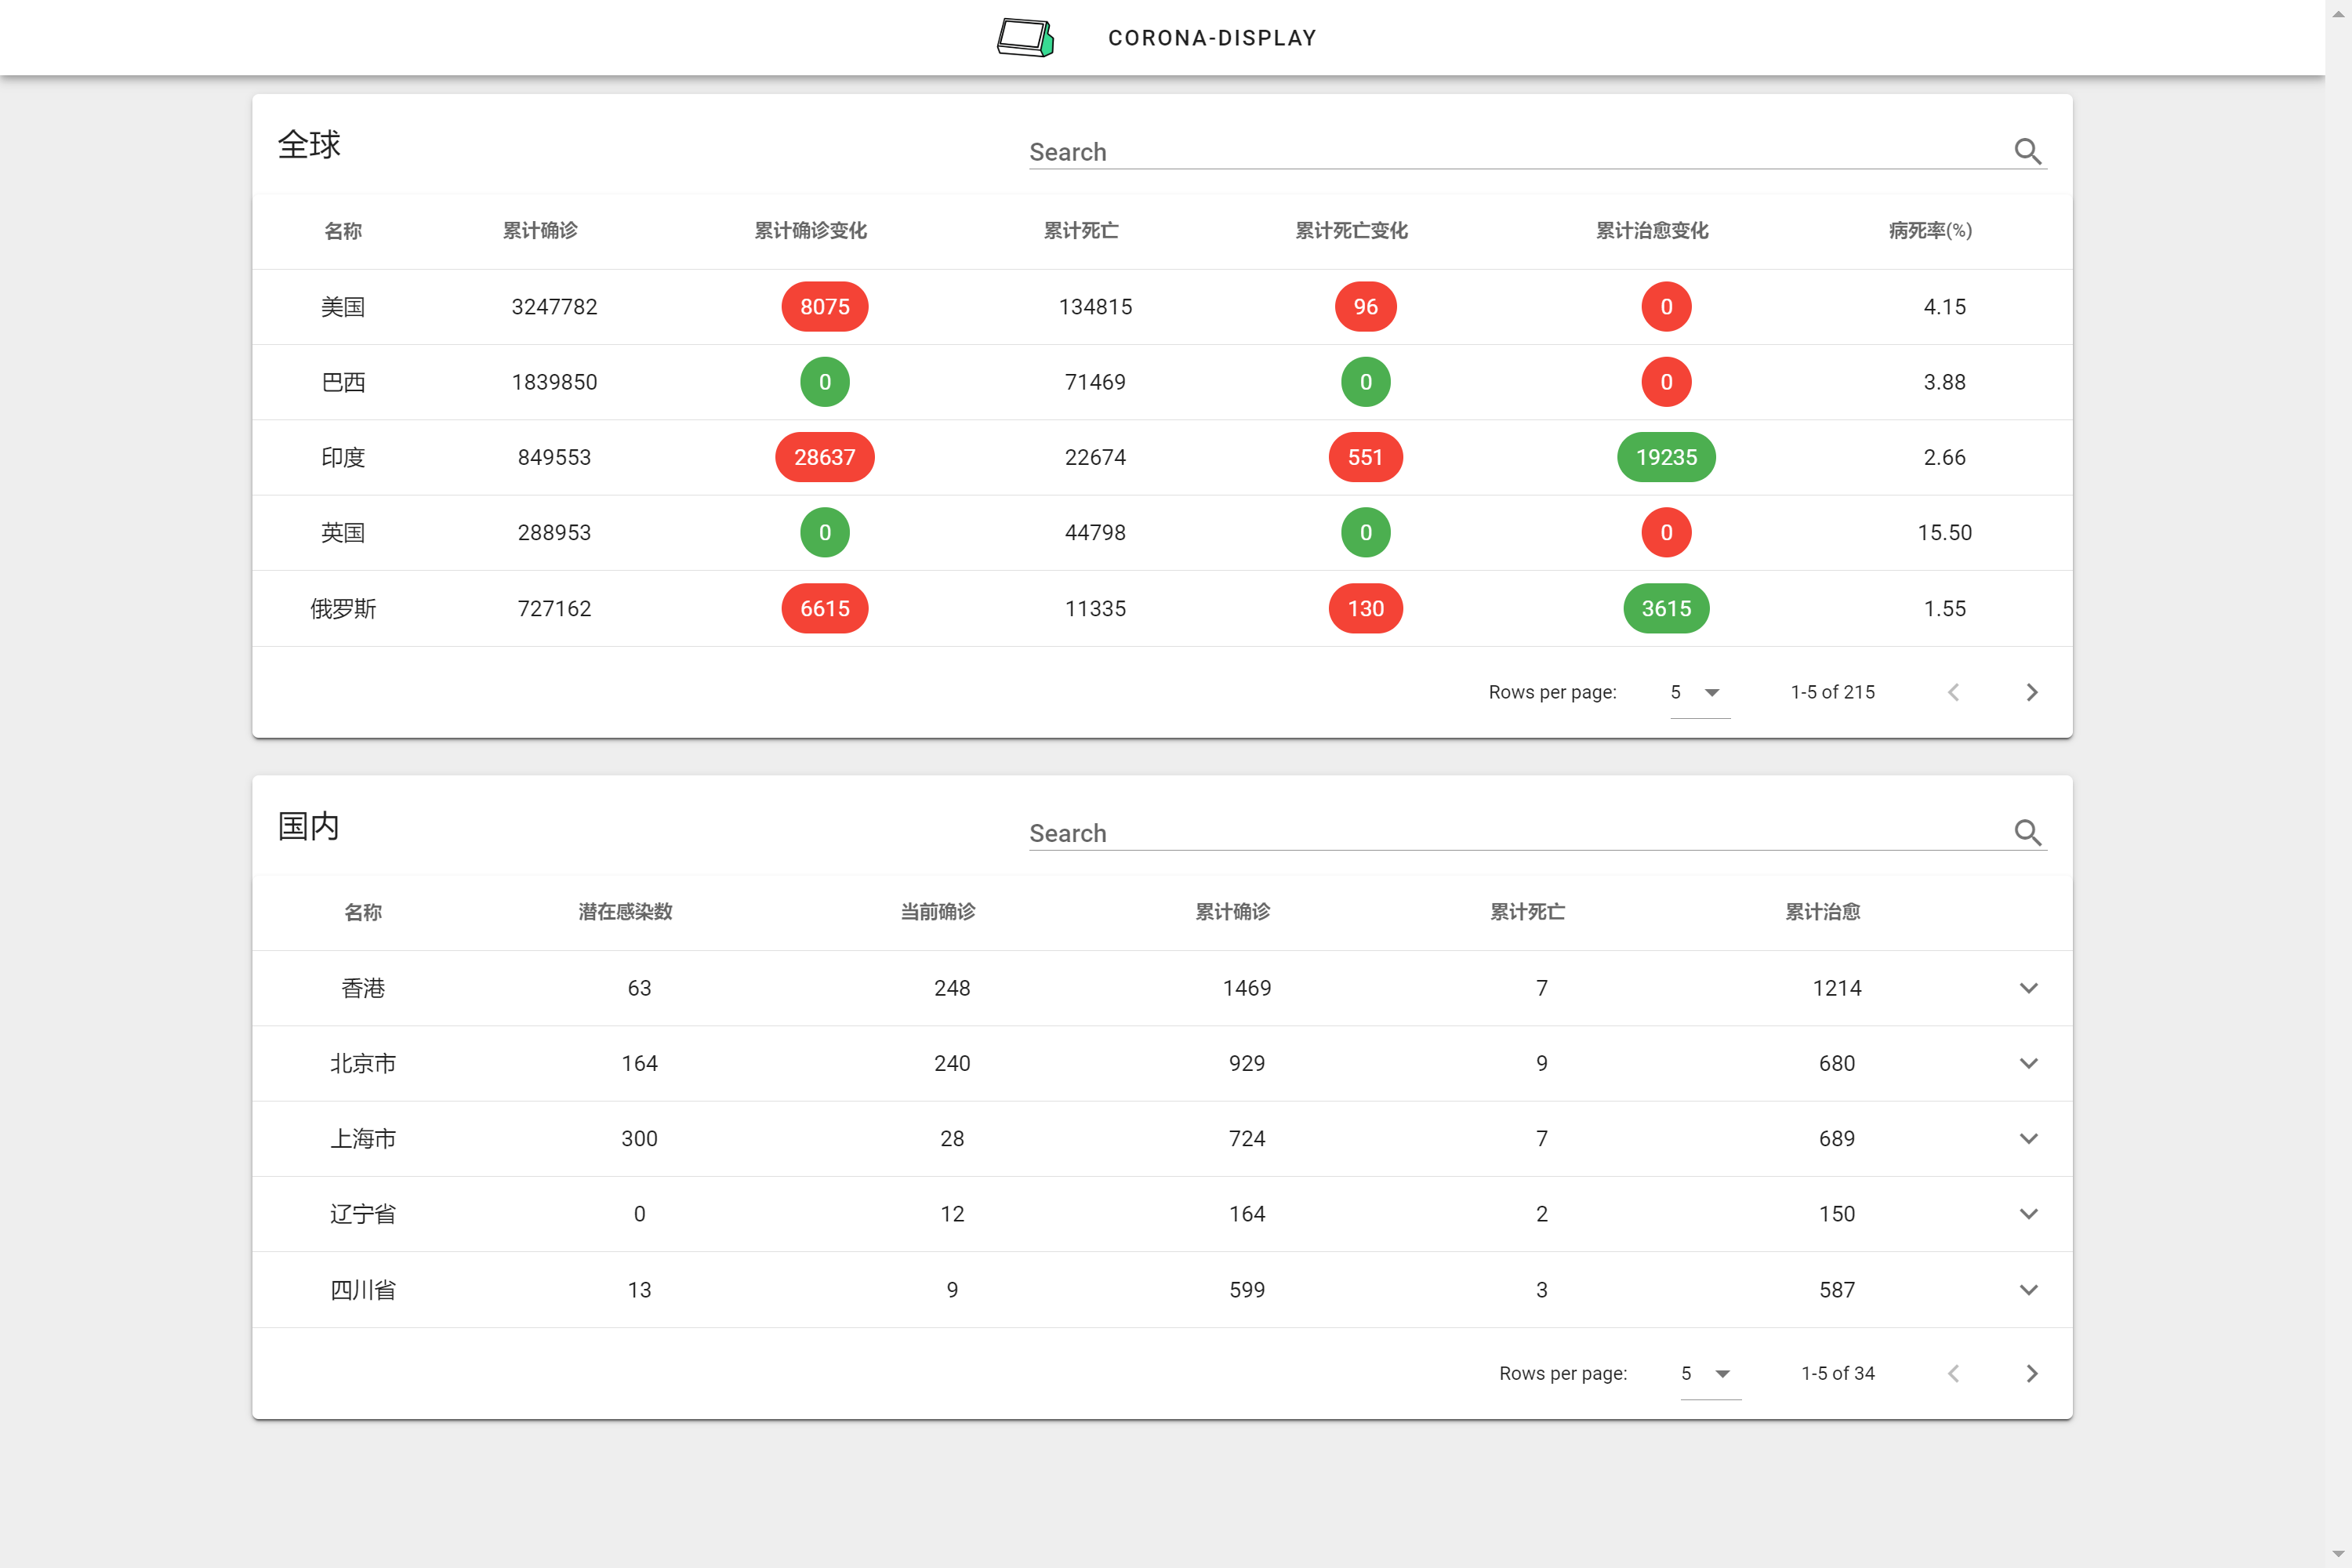Image resolution: width=2352 pixels, height=1568 pixels.
Task: Sort 全球 table by 累计死亡 column
Action: [x=1081, y=230]
